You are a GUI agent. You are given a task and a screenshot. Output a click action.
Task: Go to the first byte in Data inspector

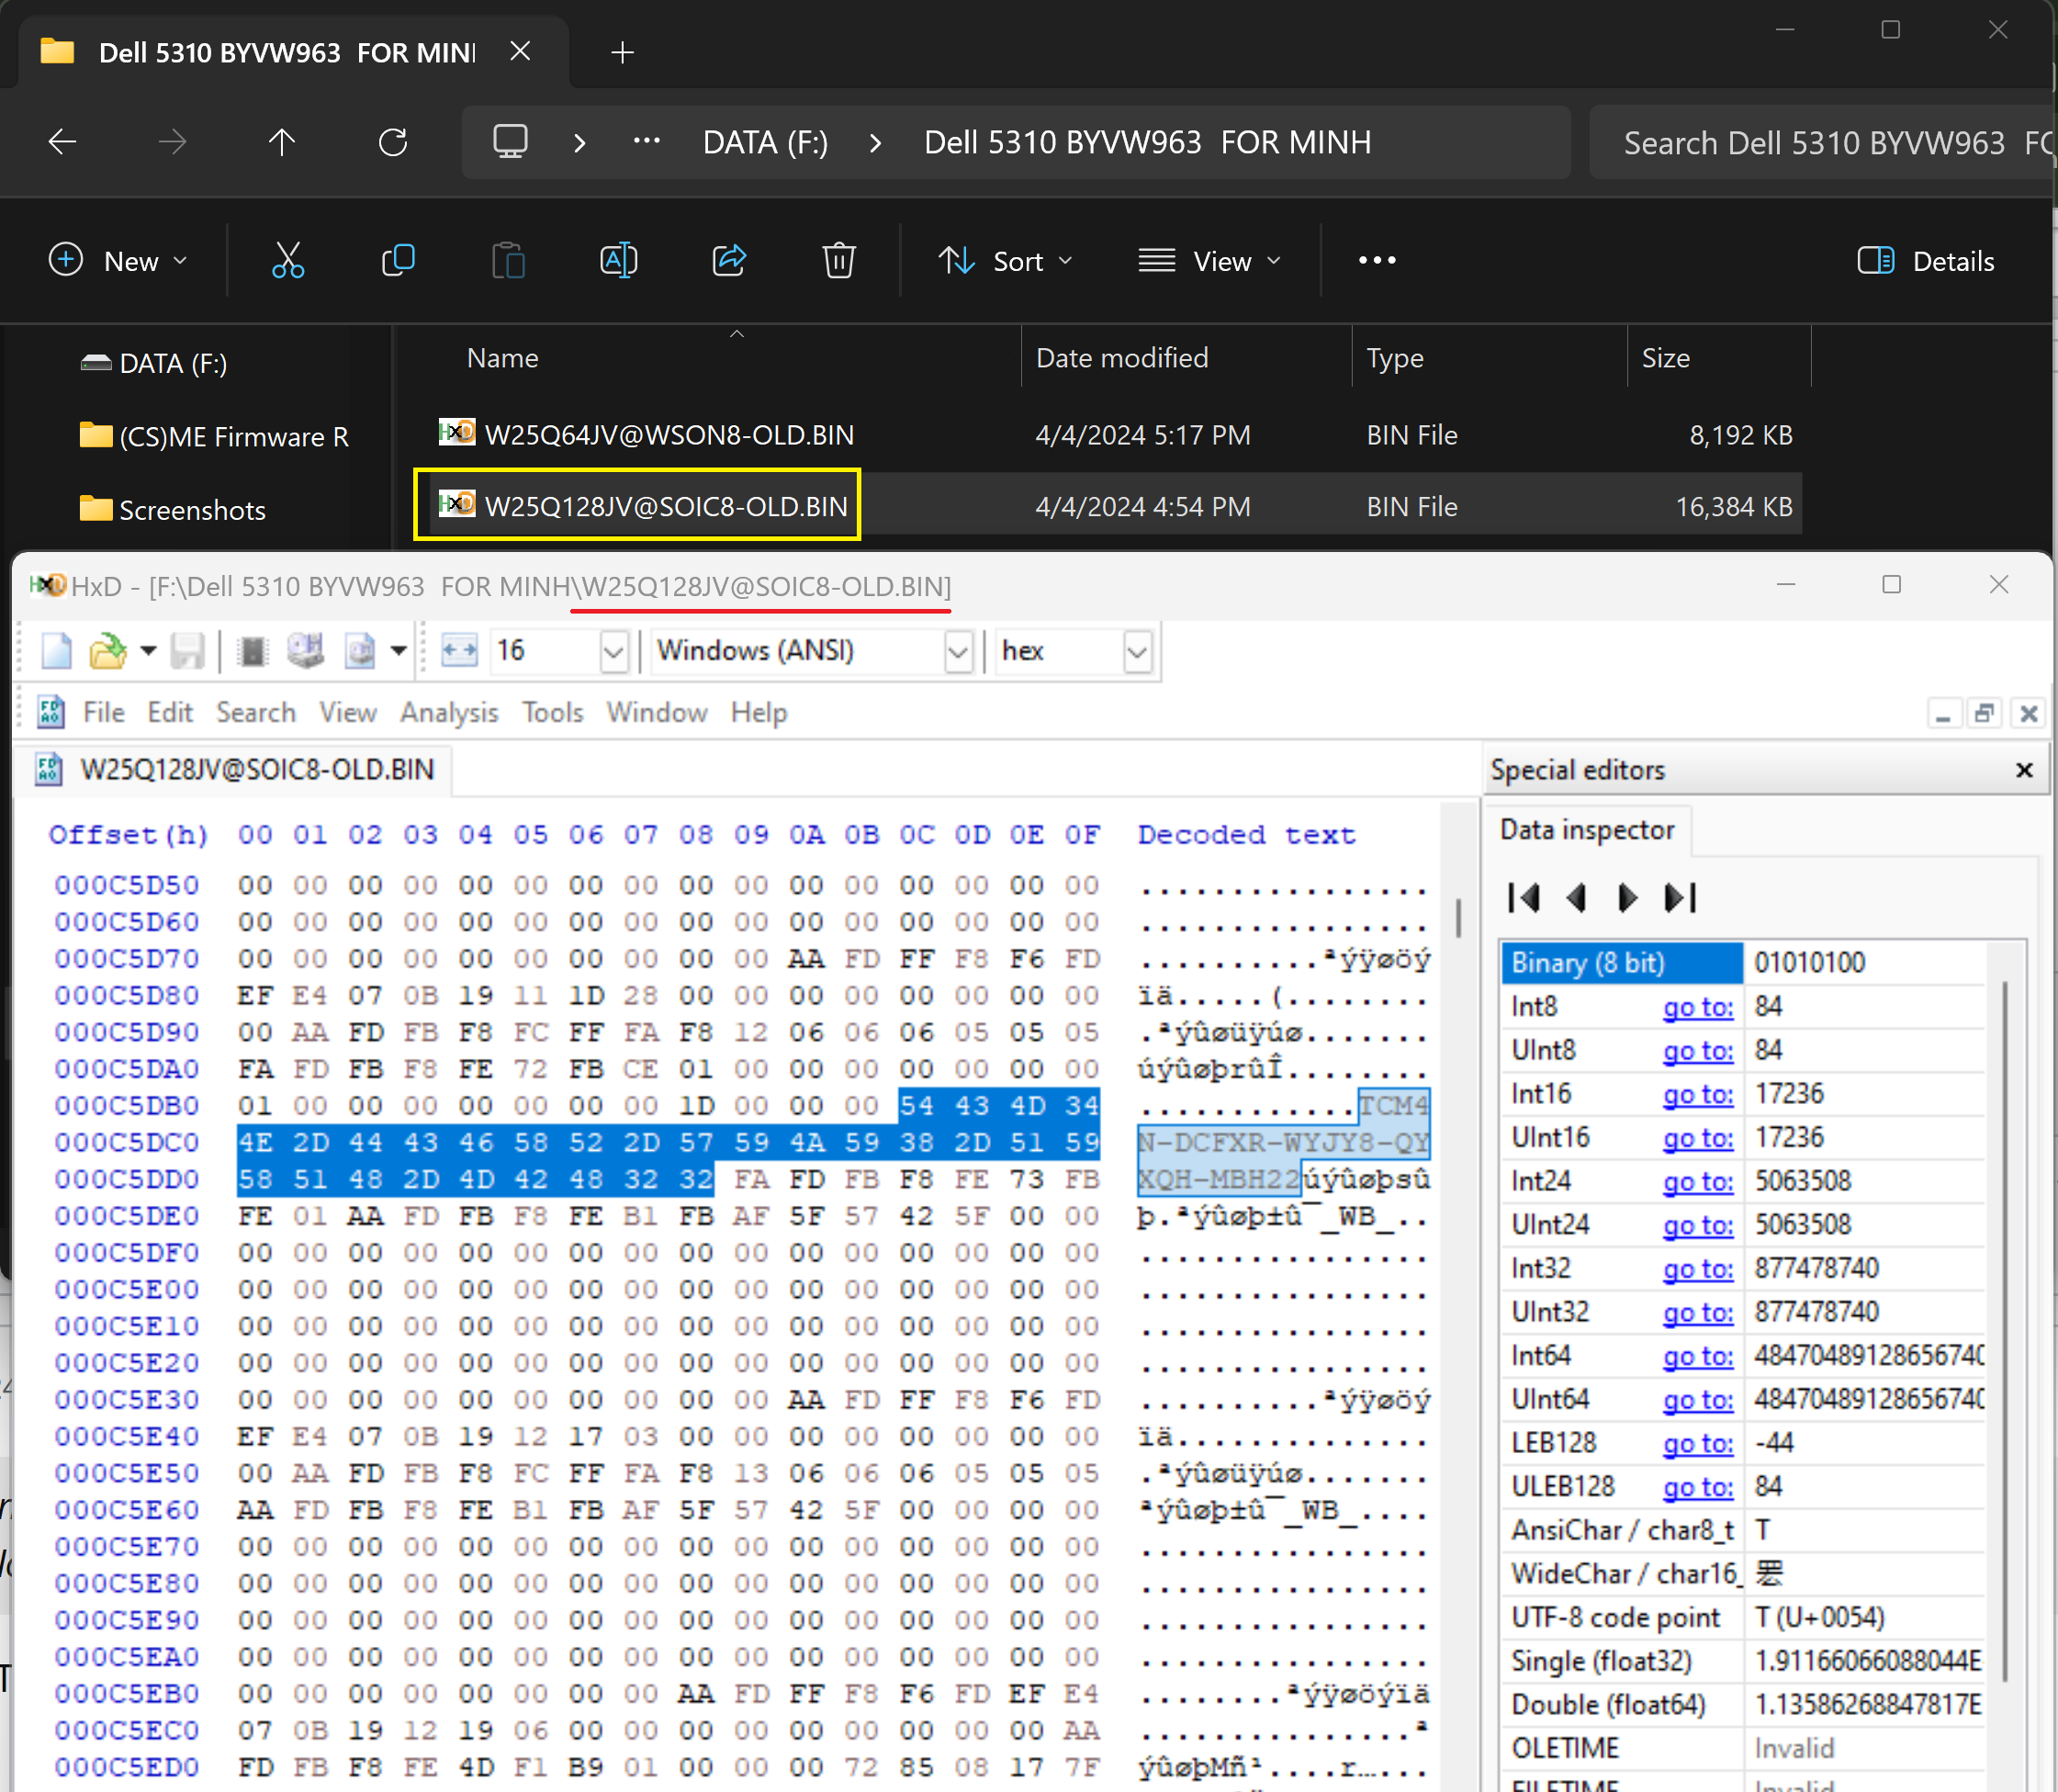1523,898
